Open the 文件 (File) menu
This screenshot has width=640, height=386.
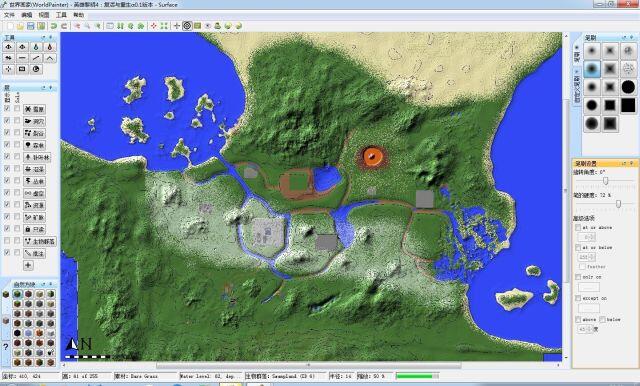click(x=9, y=15)
